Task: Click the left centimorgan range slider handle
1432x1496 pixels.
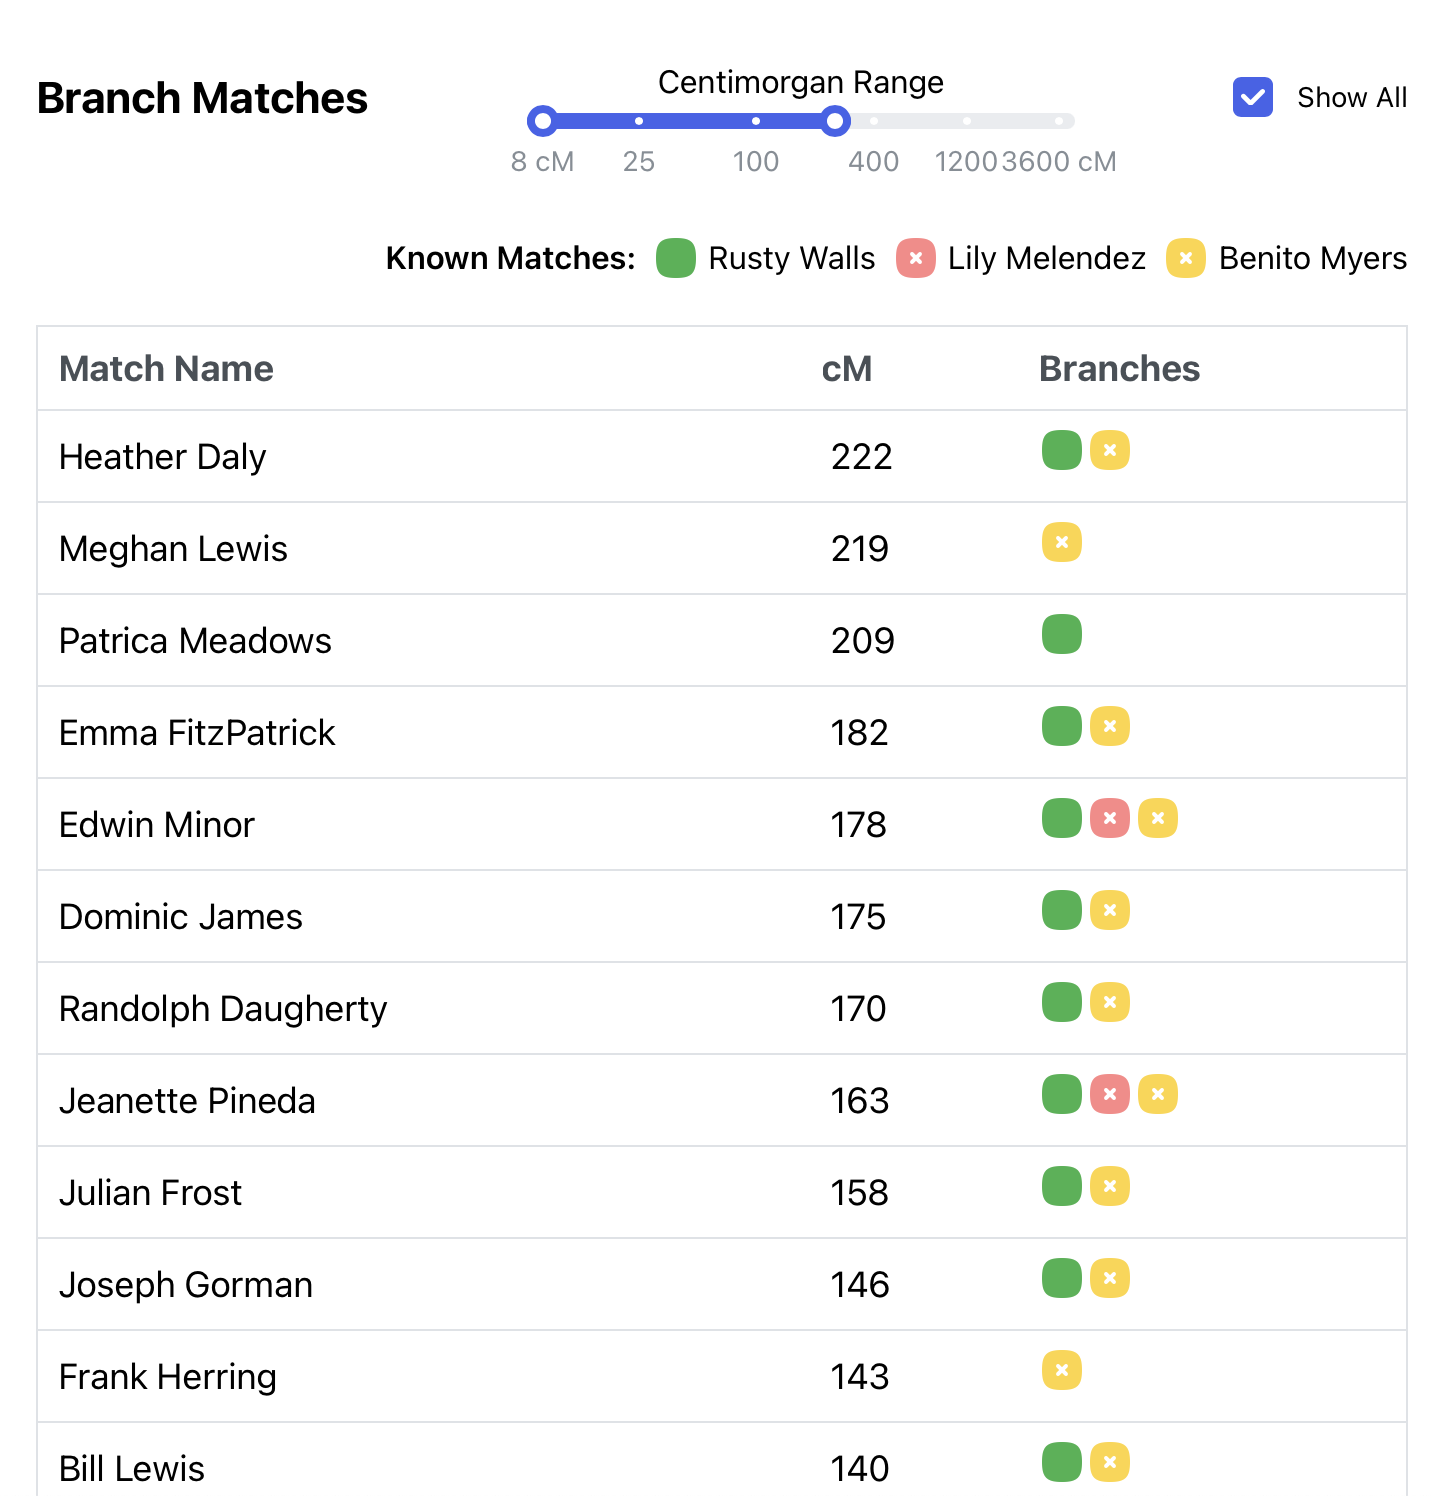Action: pos(542,121)
